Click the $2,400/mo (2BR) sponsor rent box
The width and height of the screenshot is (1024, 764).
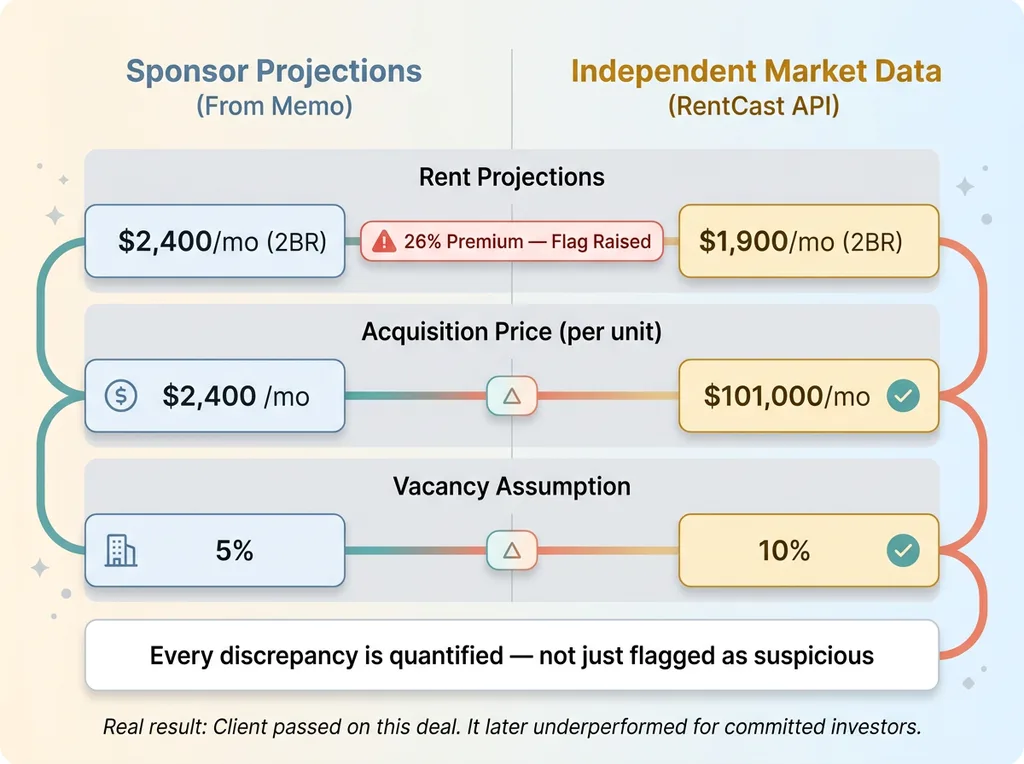click(215, 241)
